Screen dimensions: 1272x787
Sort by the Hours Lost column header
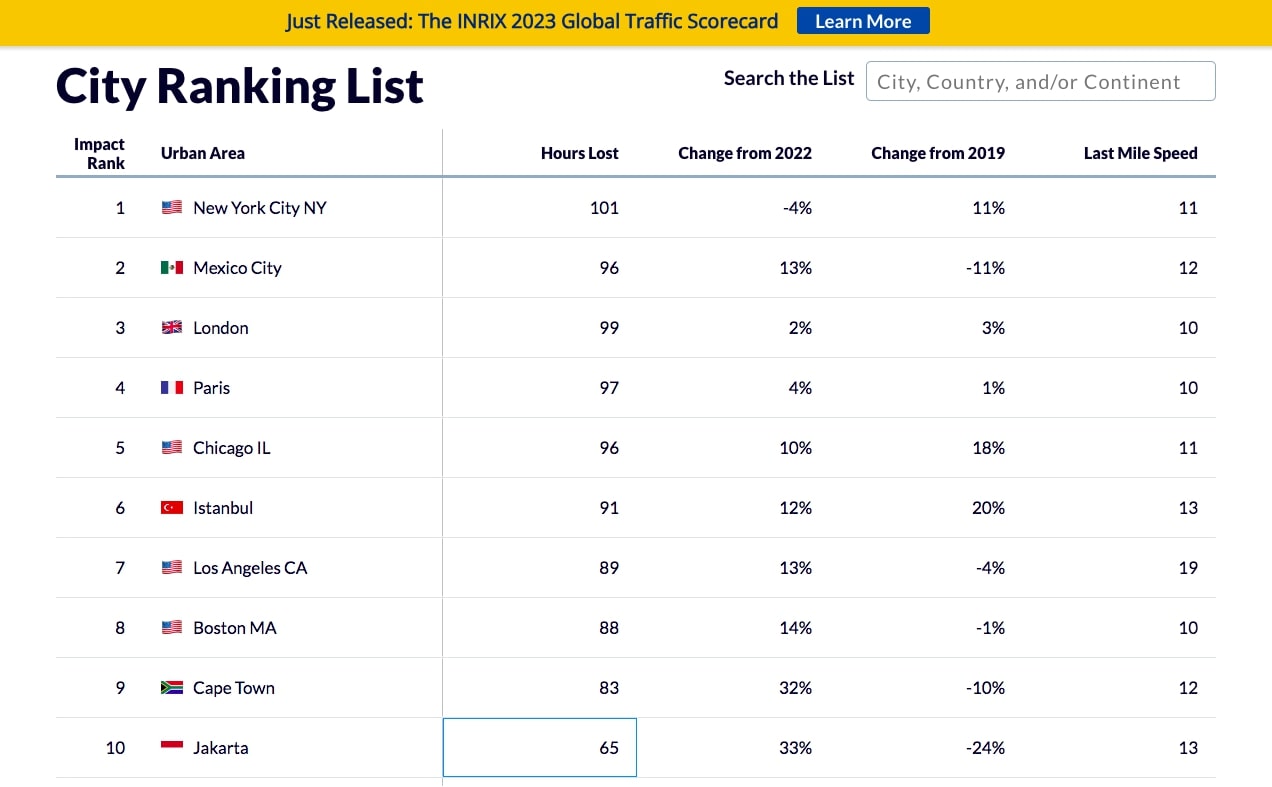tap(579, 153)
